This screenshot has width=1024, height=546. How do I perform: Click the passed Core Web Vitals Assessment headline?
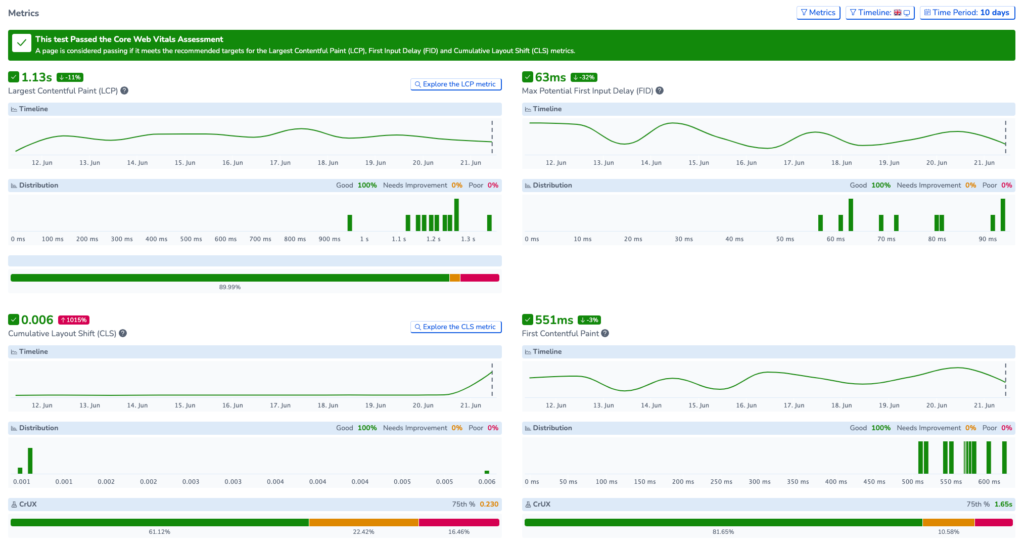click(x=129, y=39)
